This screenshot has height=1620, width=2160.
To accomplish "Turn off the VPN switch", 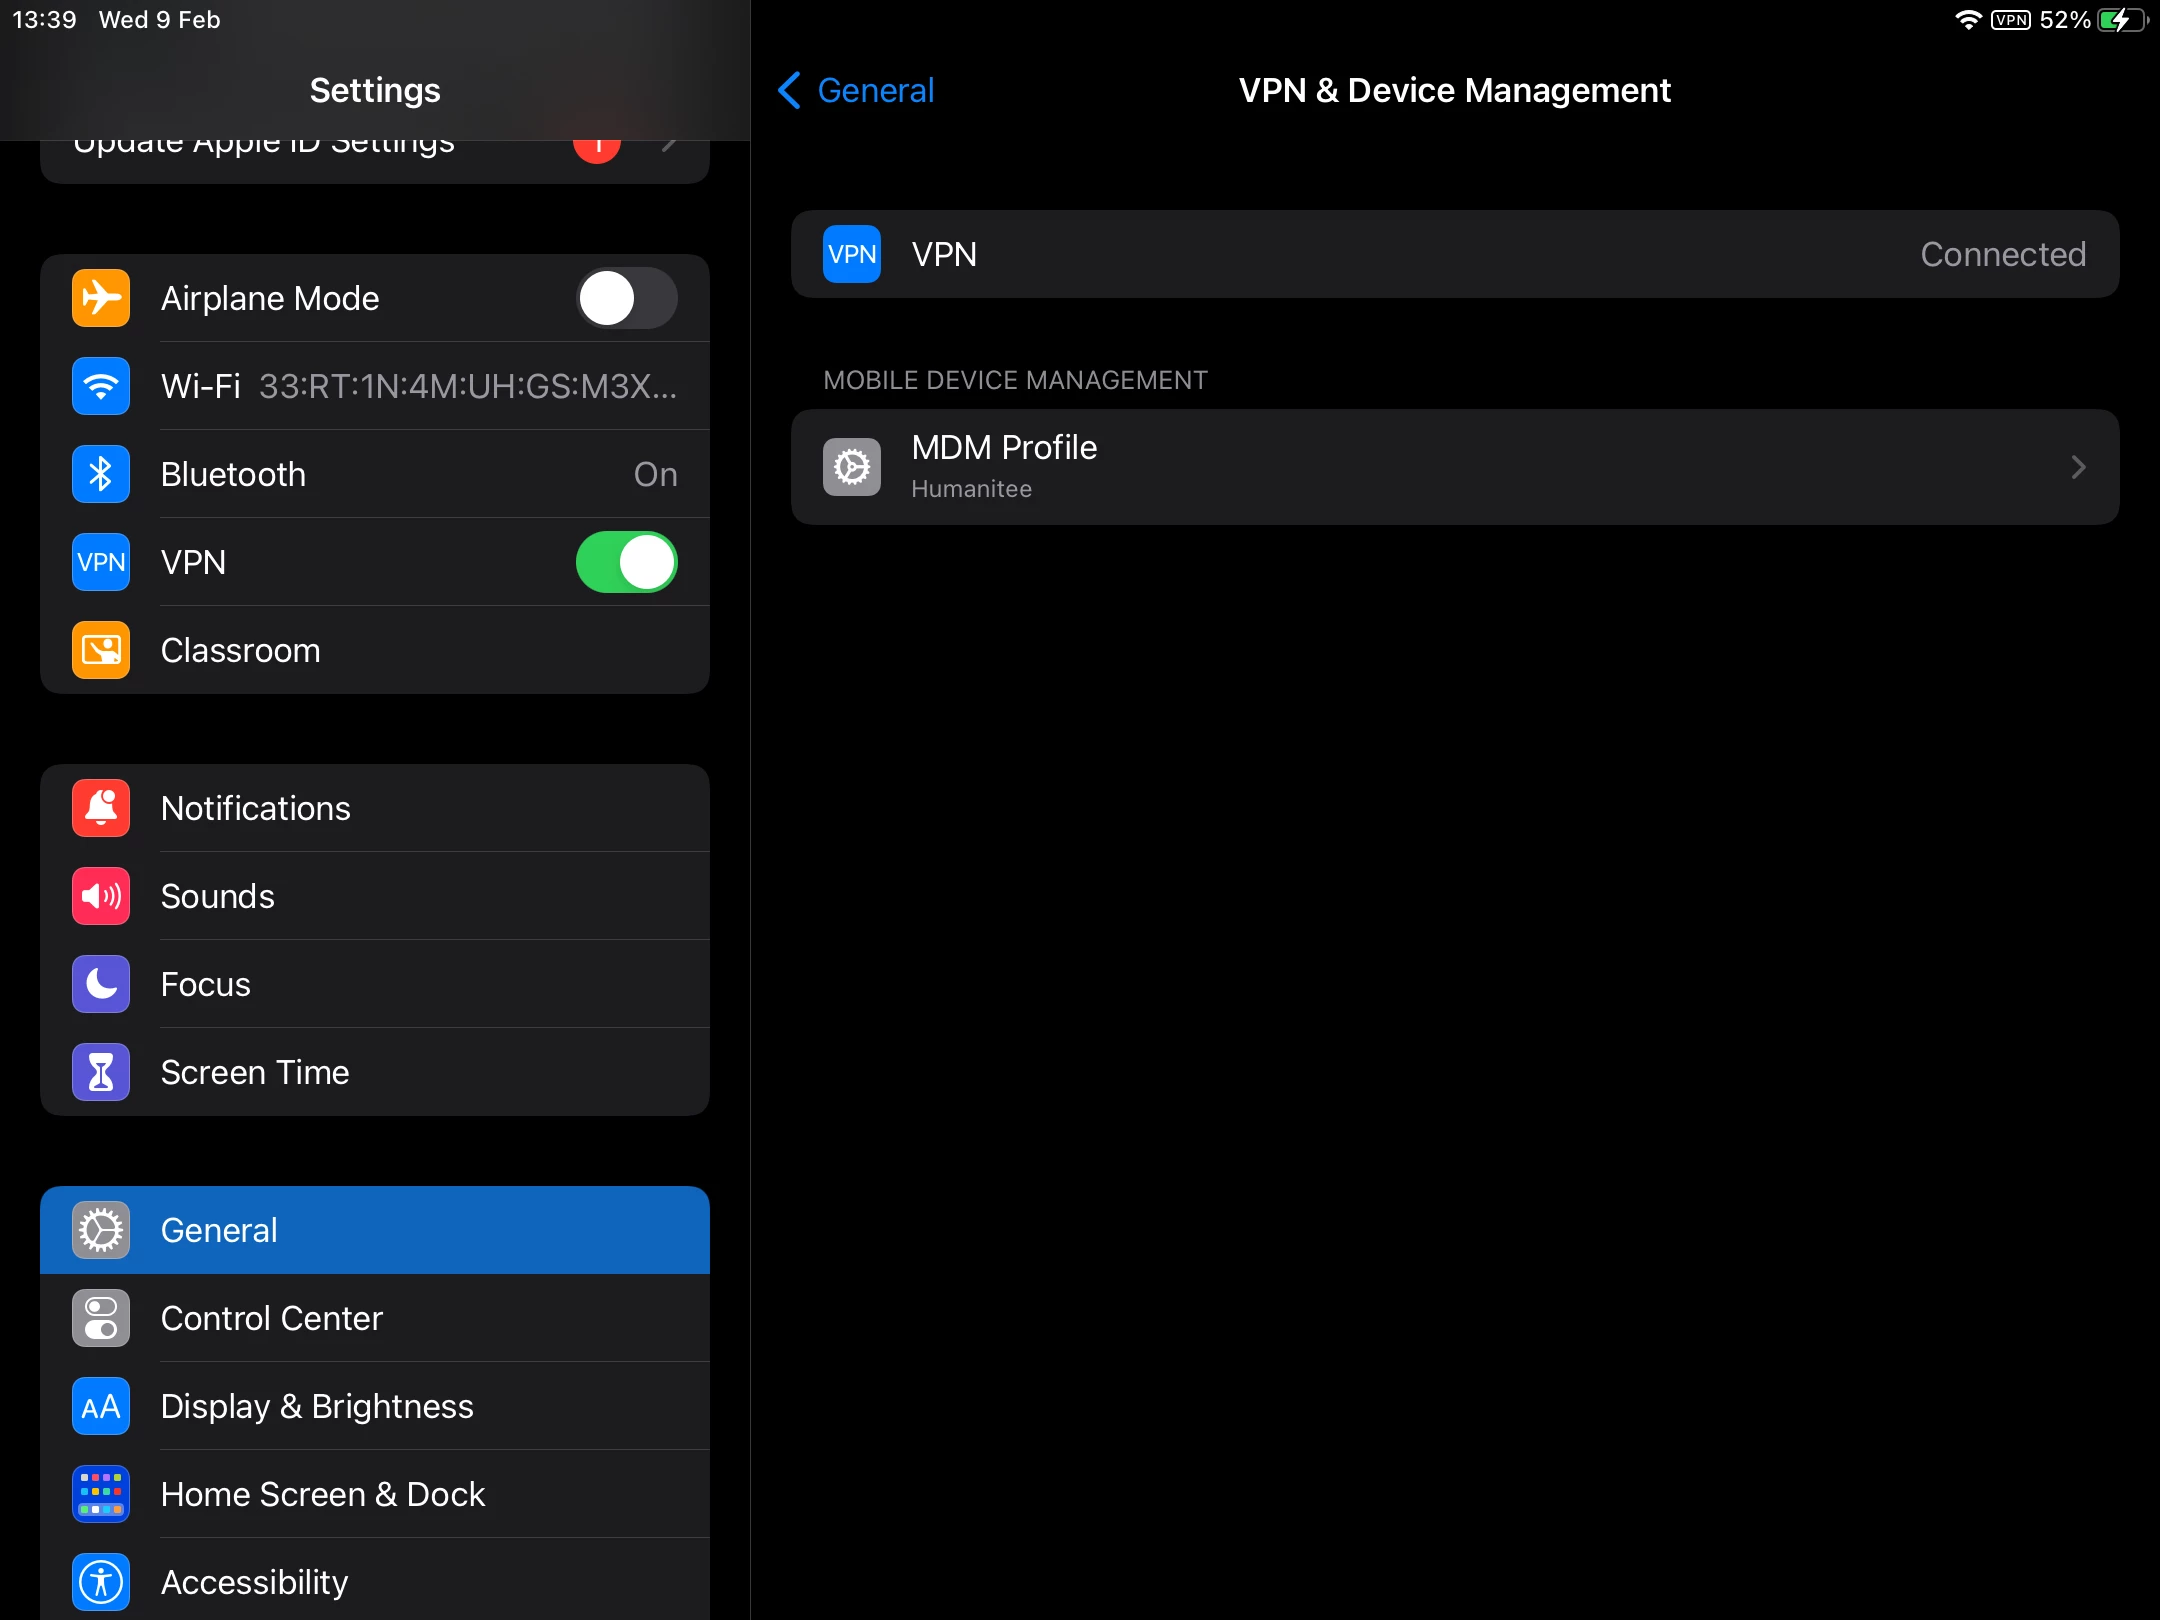I will [x=627, y=562].
